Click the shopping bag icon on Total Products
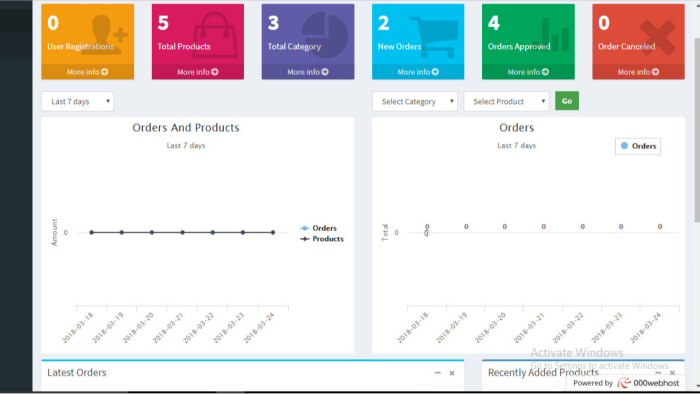Screen dimensions: 700x394 coord(215,35)
